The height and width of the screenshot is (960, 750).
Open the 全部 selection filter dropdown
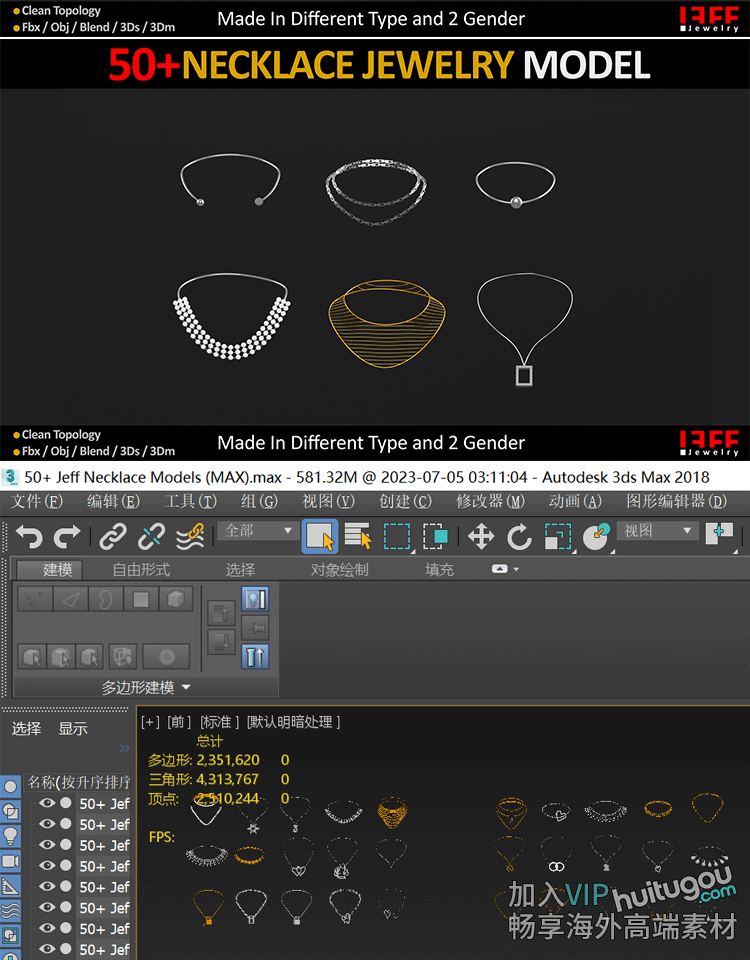258,530
